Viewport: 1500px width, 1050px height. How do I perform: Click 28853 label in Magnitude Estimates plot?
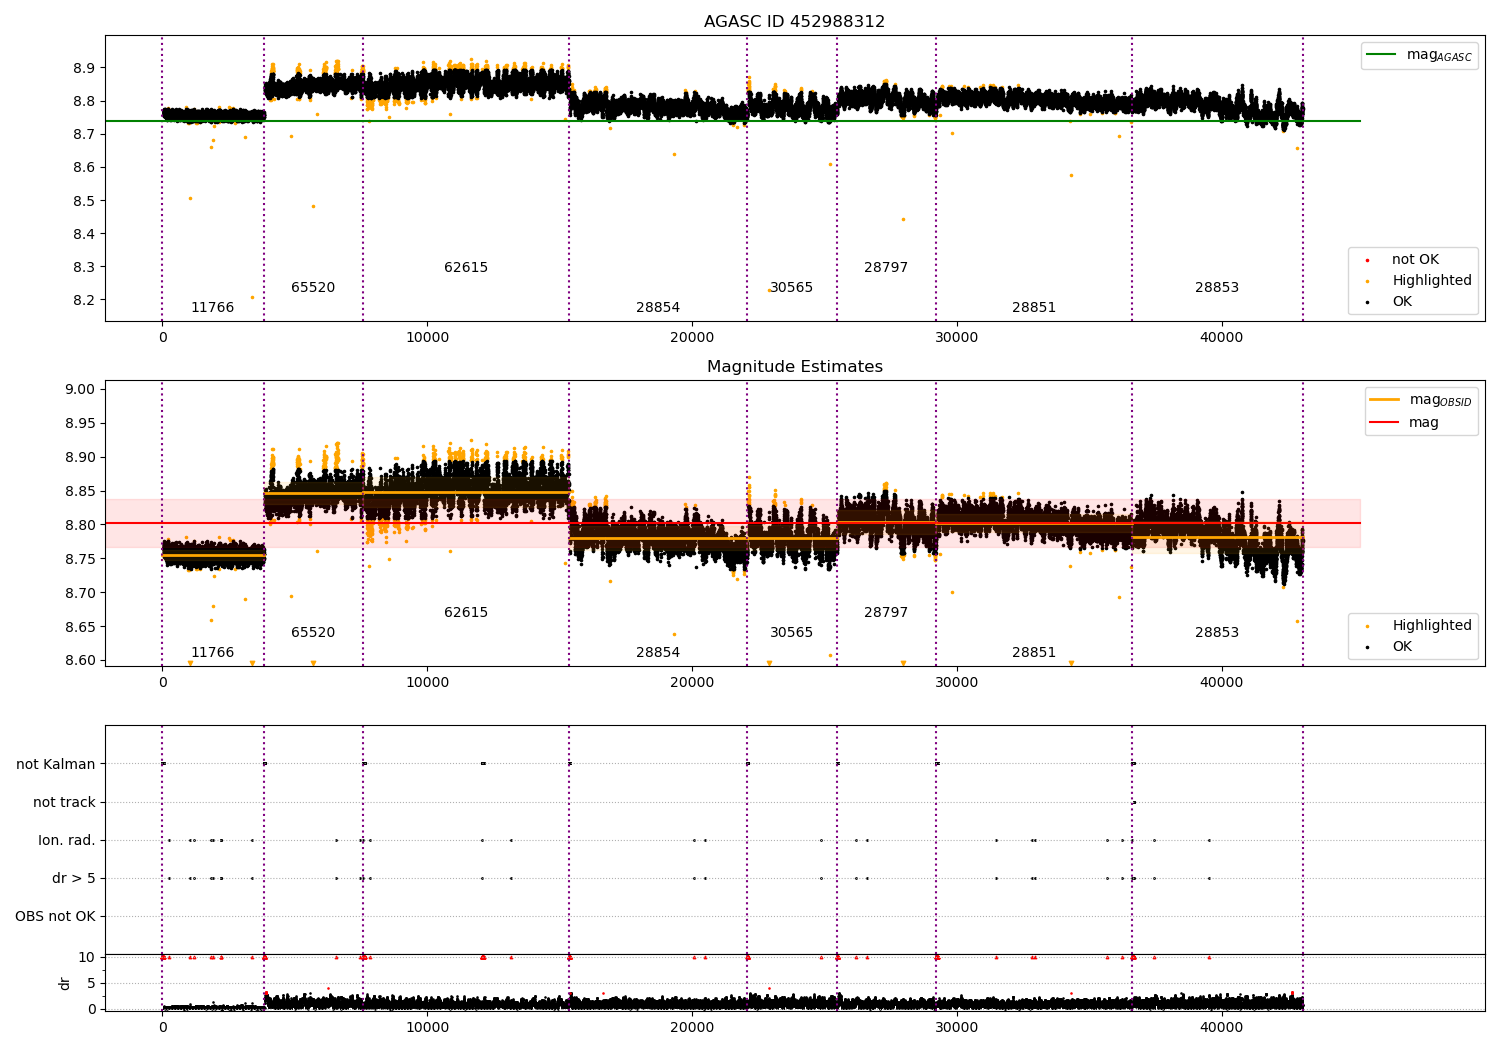1217,633
